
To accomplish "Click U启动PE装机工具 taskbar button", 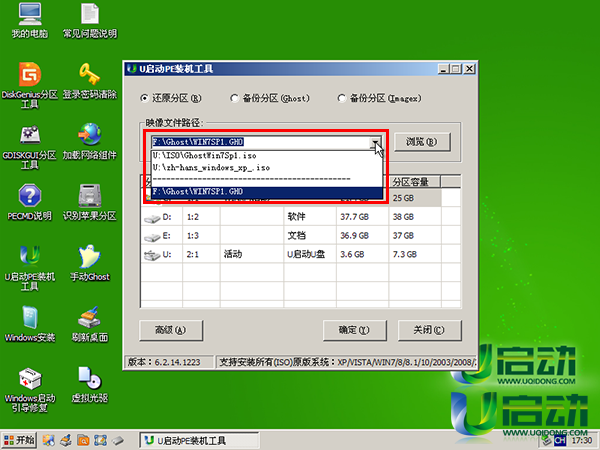I will (x=199, y=440).
